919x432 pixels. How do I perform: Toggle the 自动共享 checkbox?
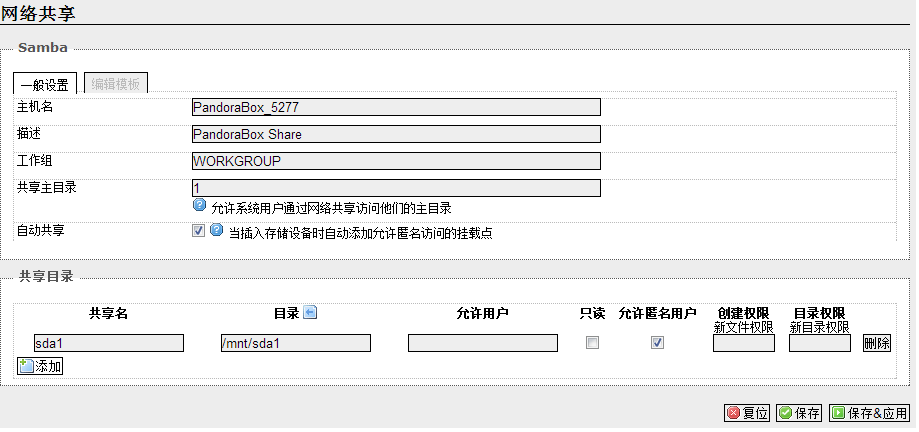(x=199, y=231)
